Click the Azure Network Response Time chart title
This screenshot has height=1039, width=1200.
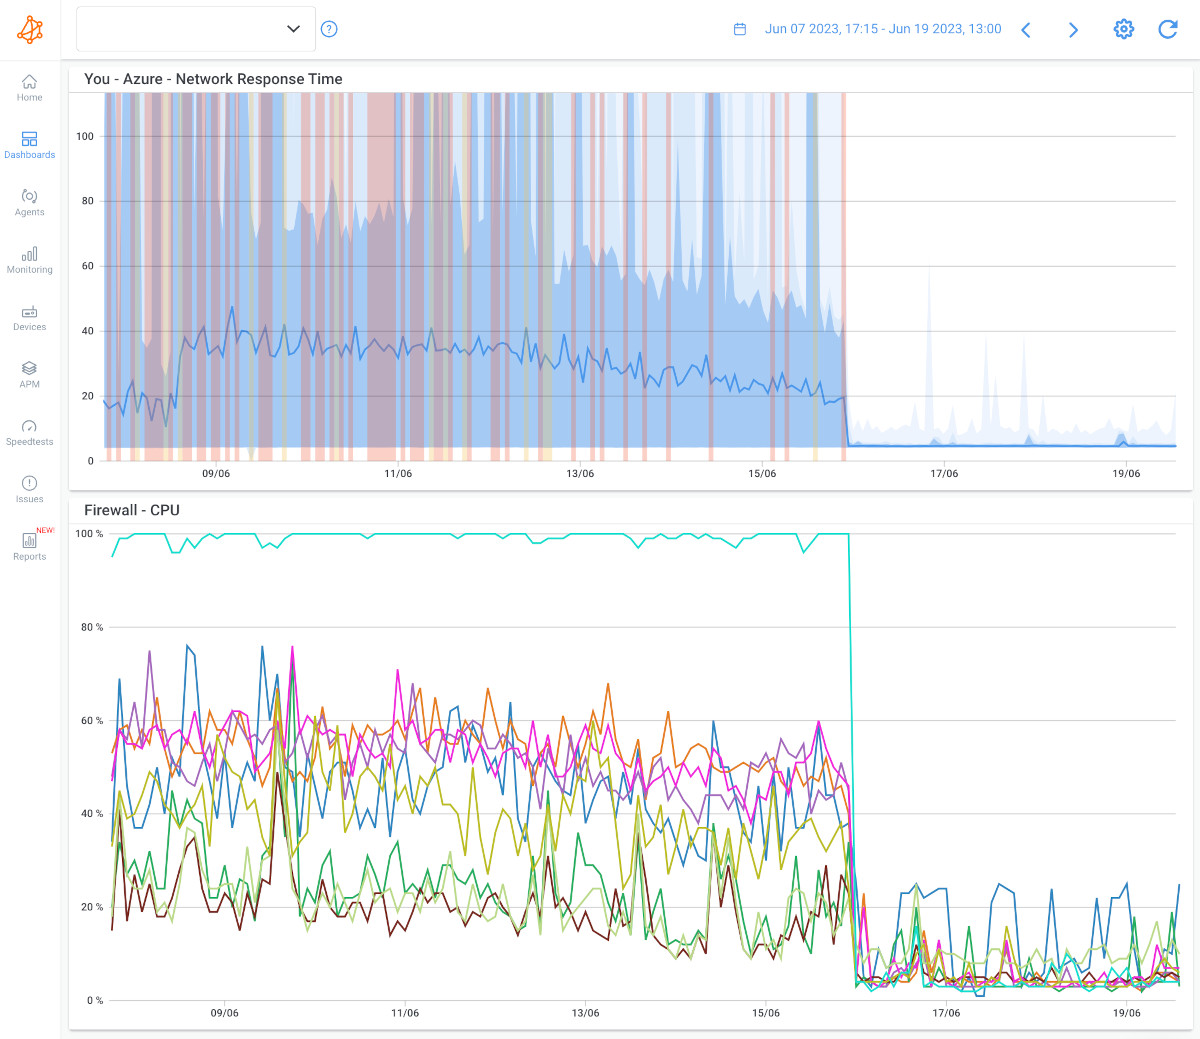[213, 78]
